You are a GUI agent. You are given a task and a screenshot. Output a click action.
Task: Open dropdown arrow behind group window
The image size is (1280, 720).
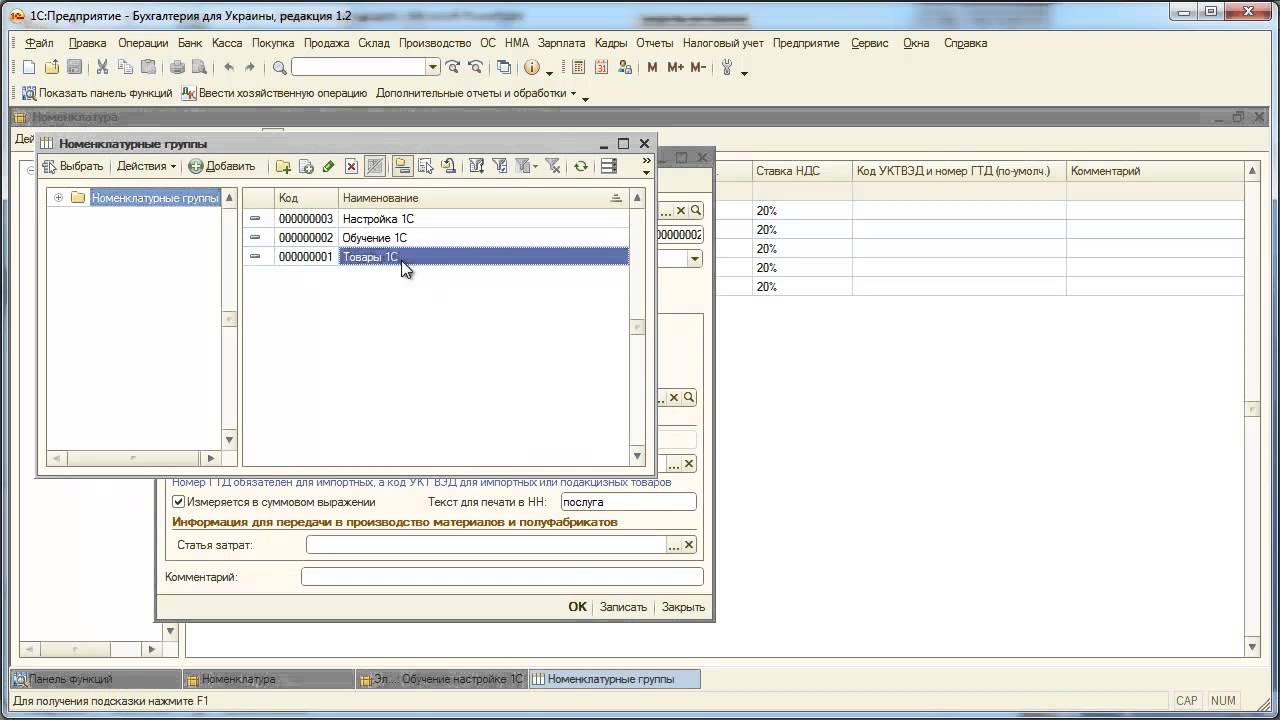point(694,258)
